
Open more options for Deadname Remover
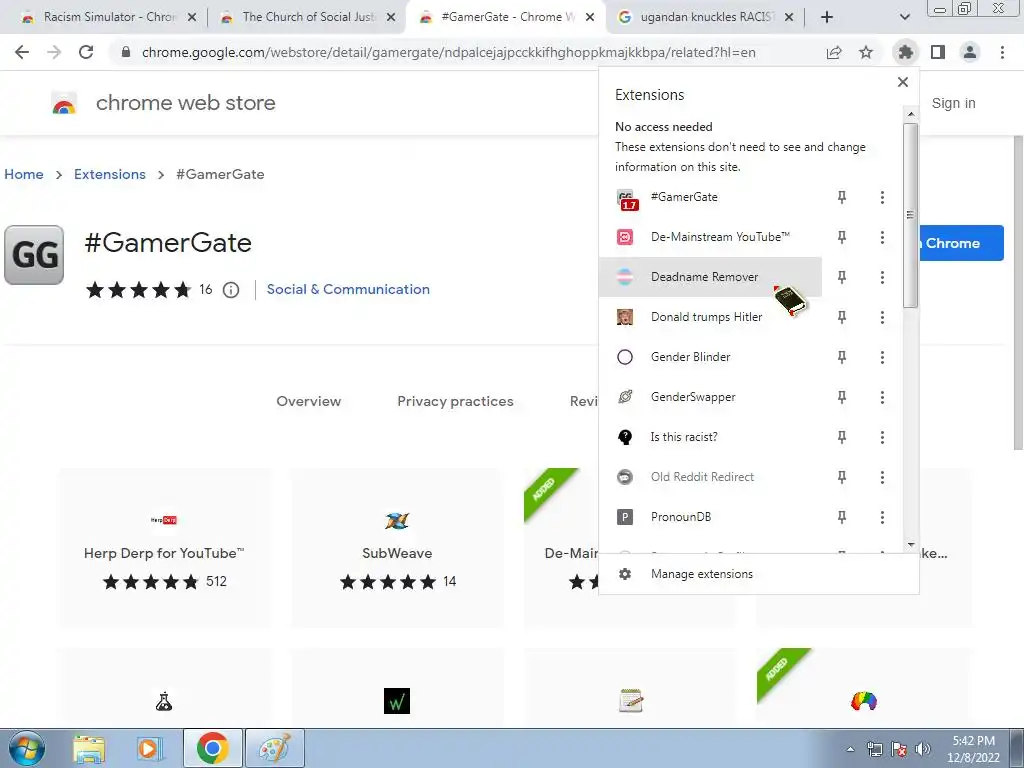click(882, 277)
